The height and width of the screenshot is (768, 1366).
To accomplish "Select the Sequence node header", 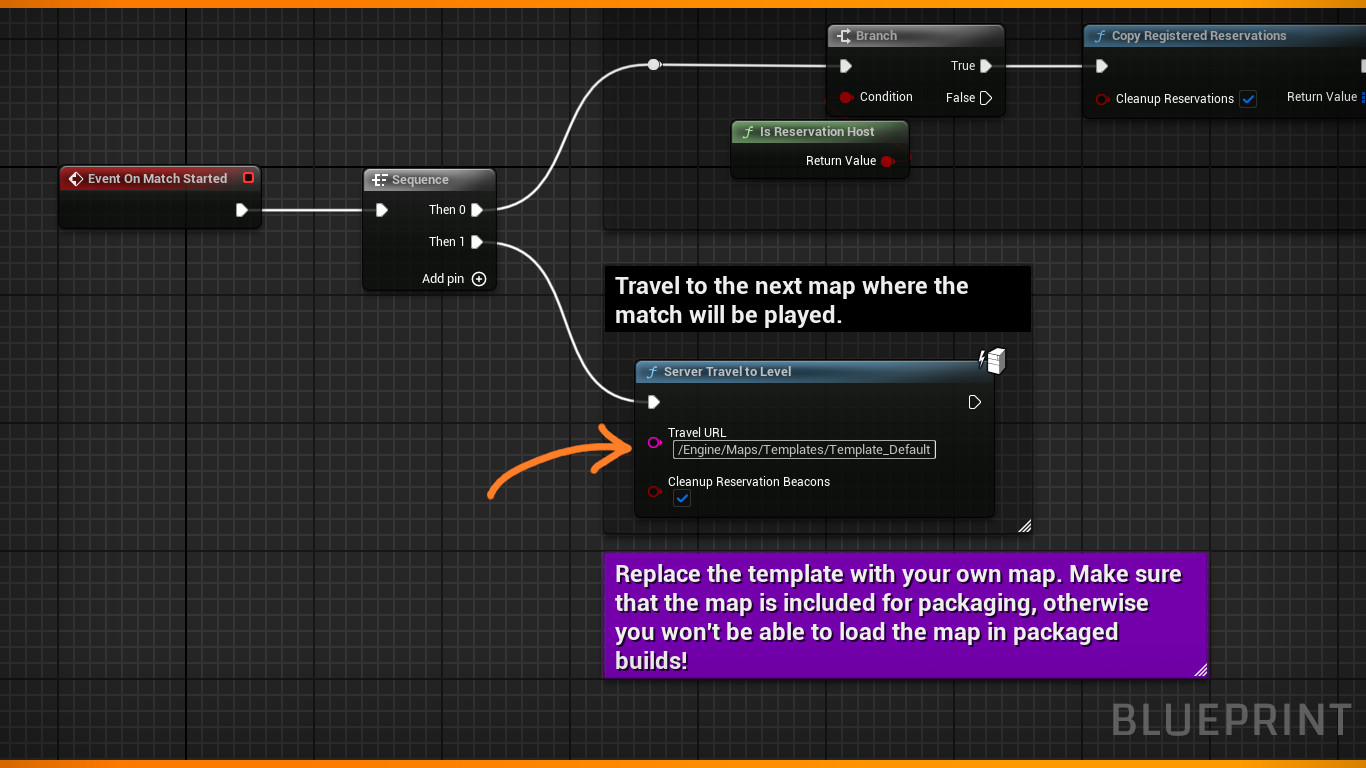I will [429, 180].
